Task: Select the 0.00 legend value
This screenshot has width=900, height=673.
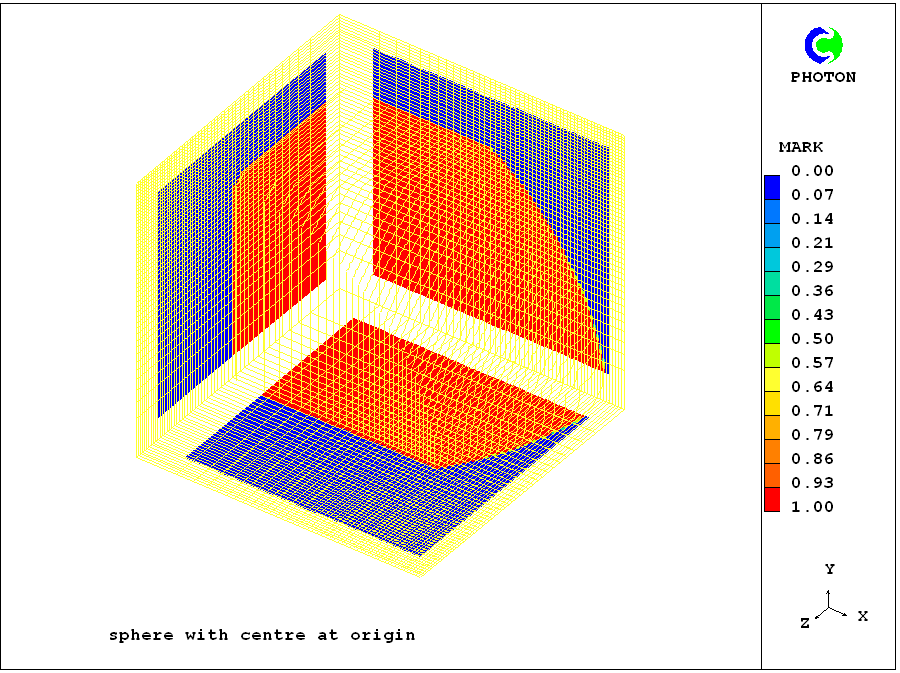Action: [812, 171]
